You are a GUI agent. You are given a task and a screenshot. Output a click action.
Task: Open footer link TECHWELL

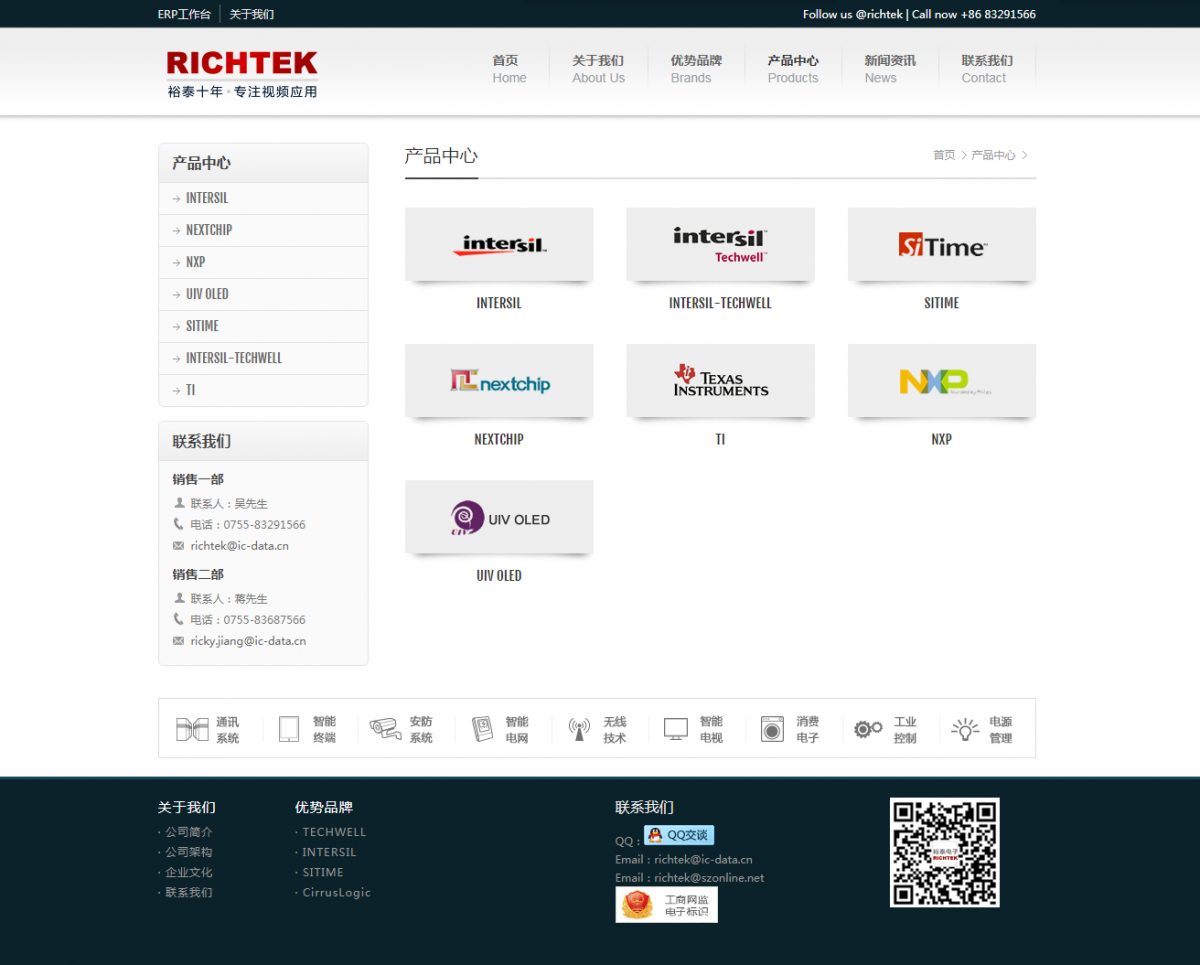click(x=334, y=832)
